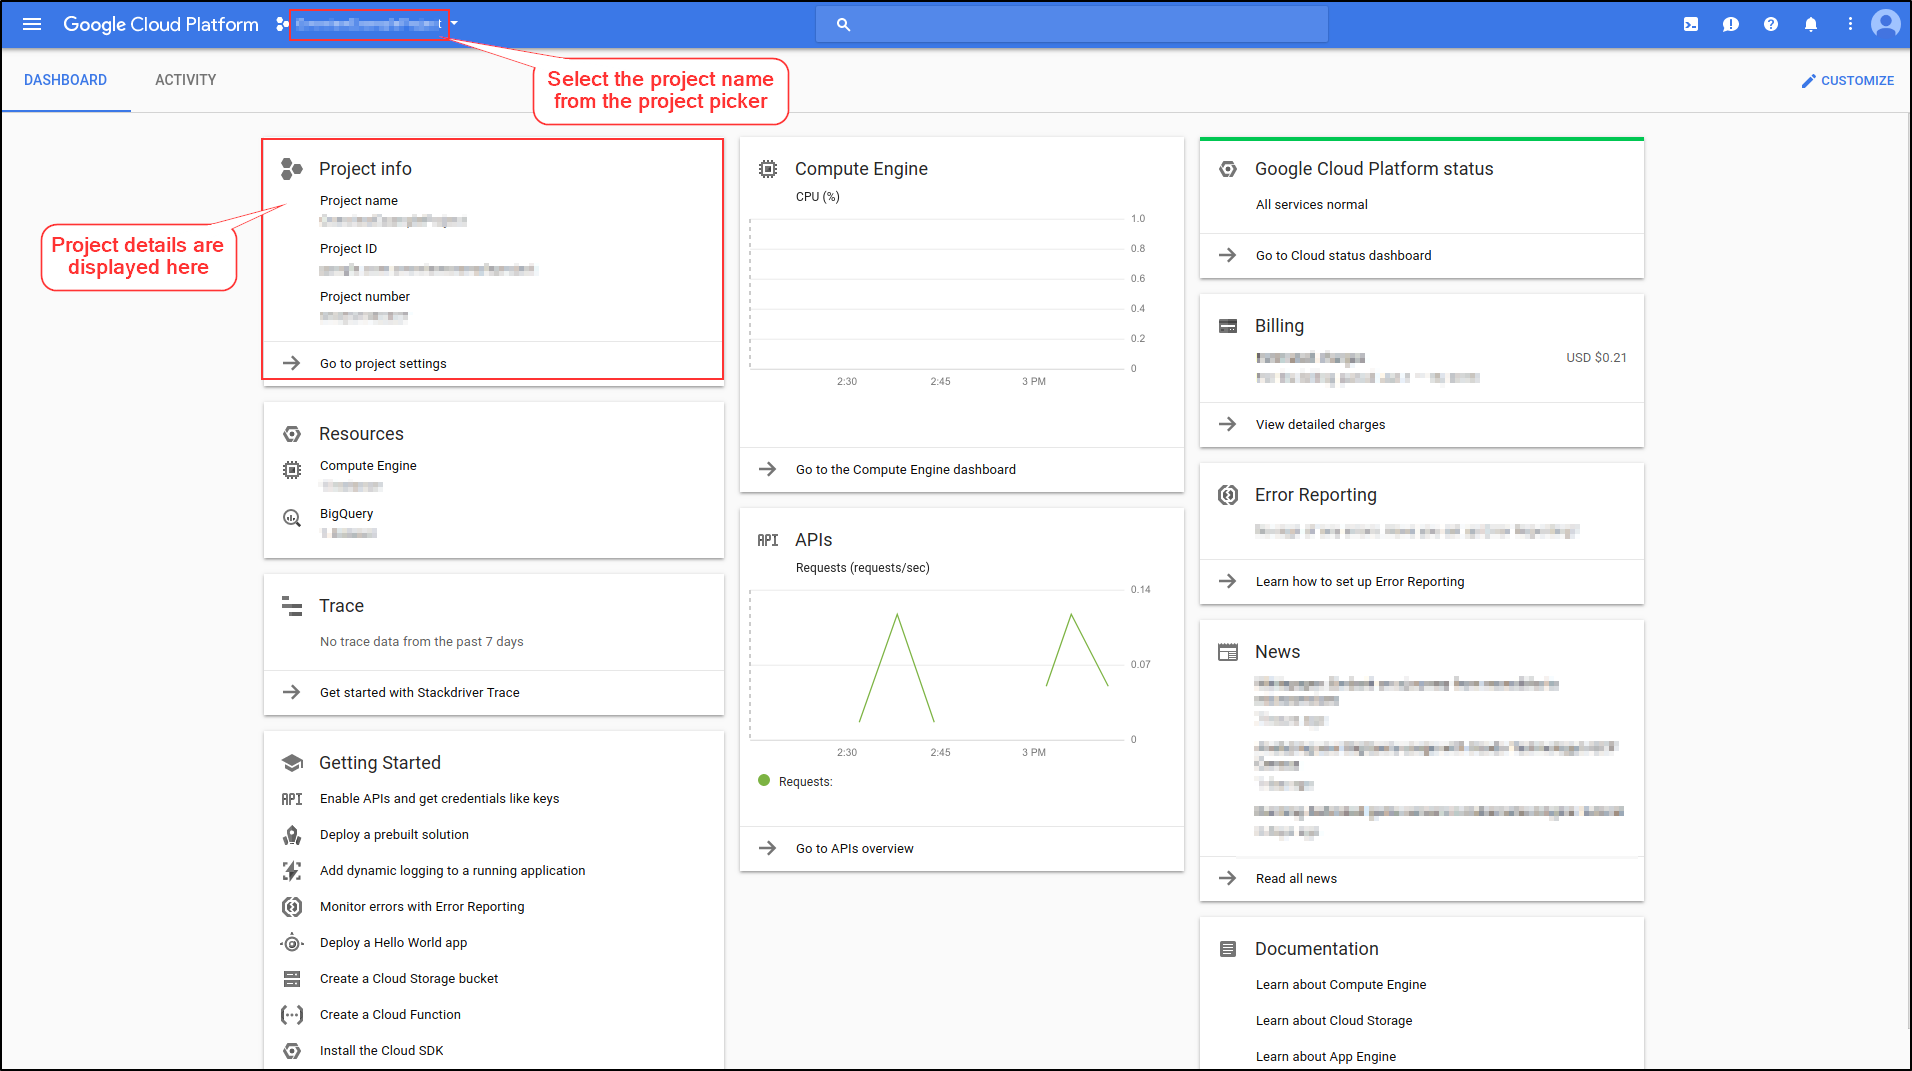Image resolution: width=1912 pixels, height=1071 pixels.
Task: Open BigQuery under Resources
Action: tap(346, 514)
